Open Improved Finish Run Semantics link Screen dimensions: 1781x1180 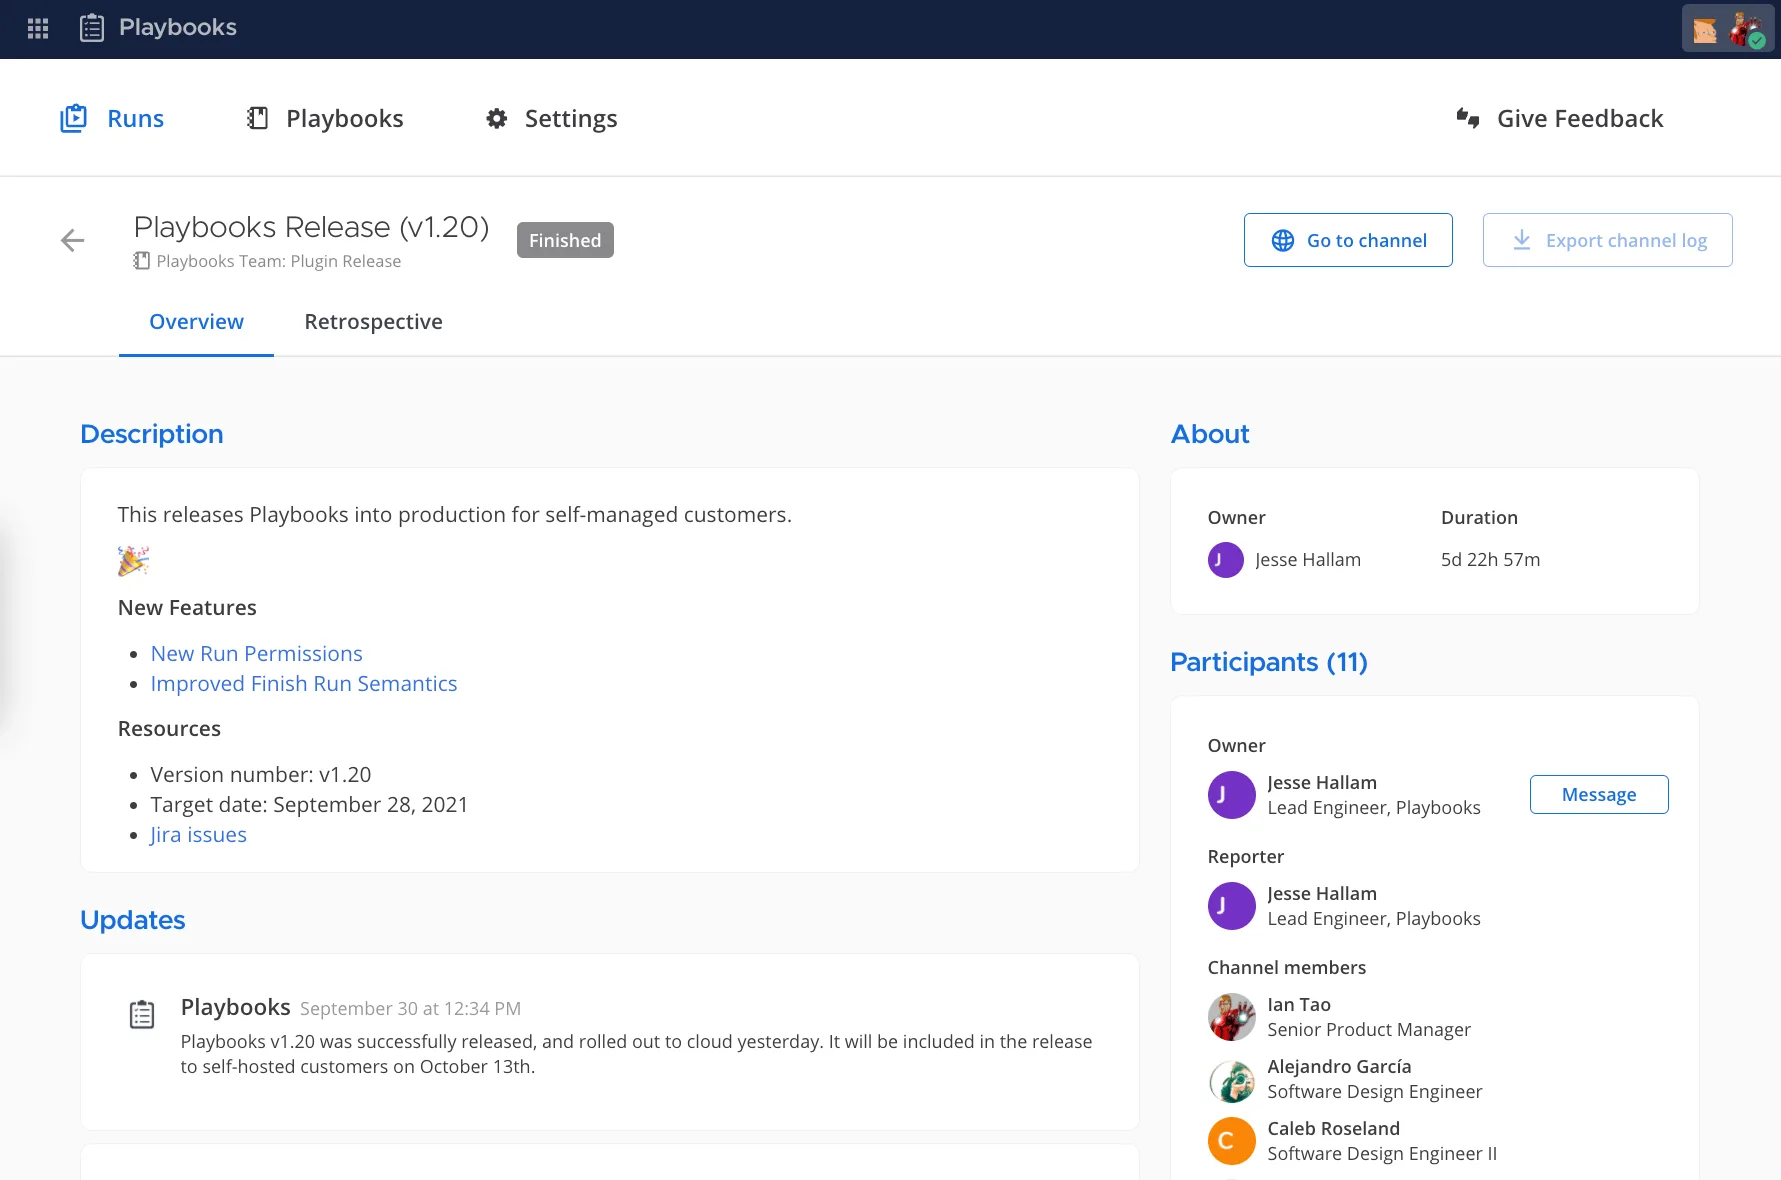click(304, 684)
